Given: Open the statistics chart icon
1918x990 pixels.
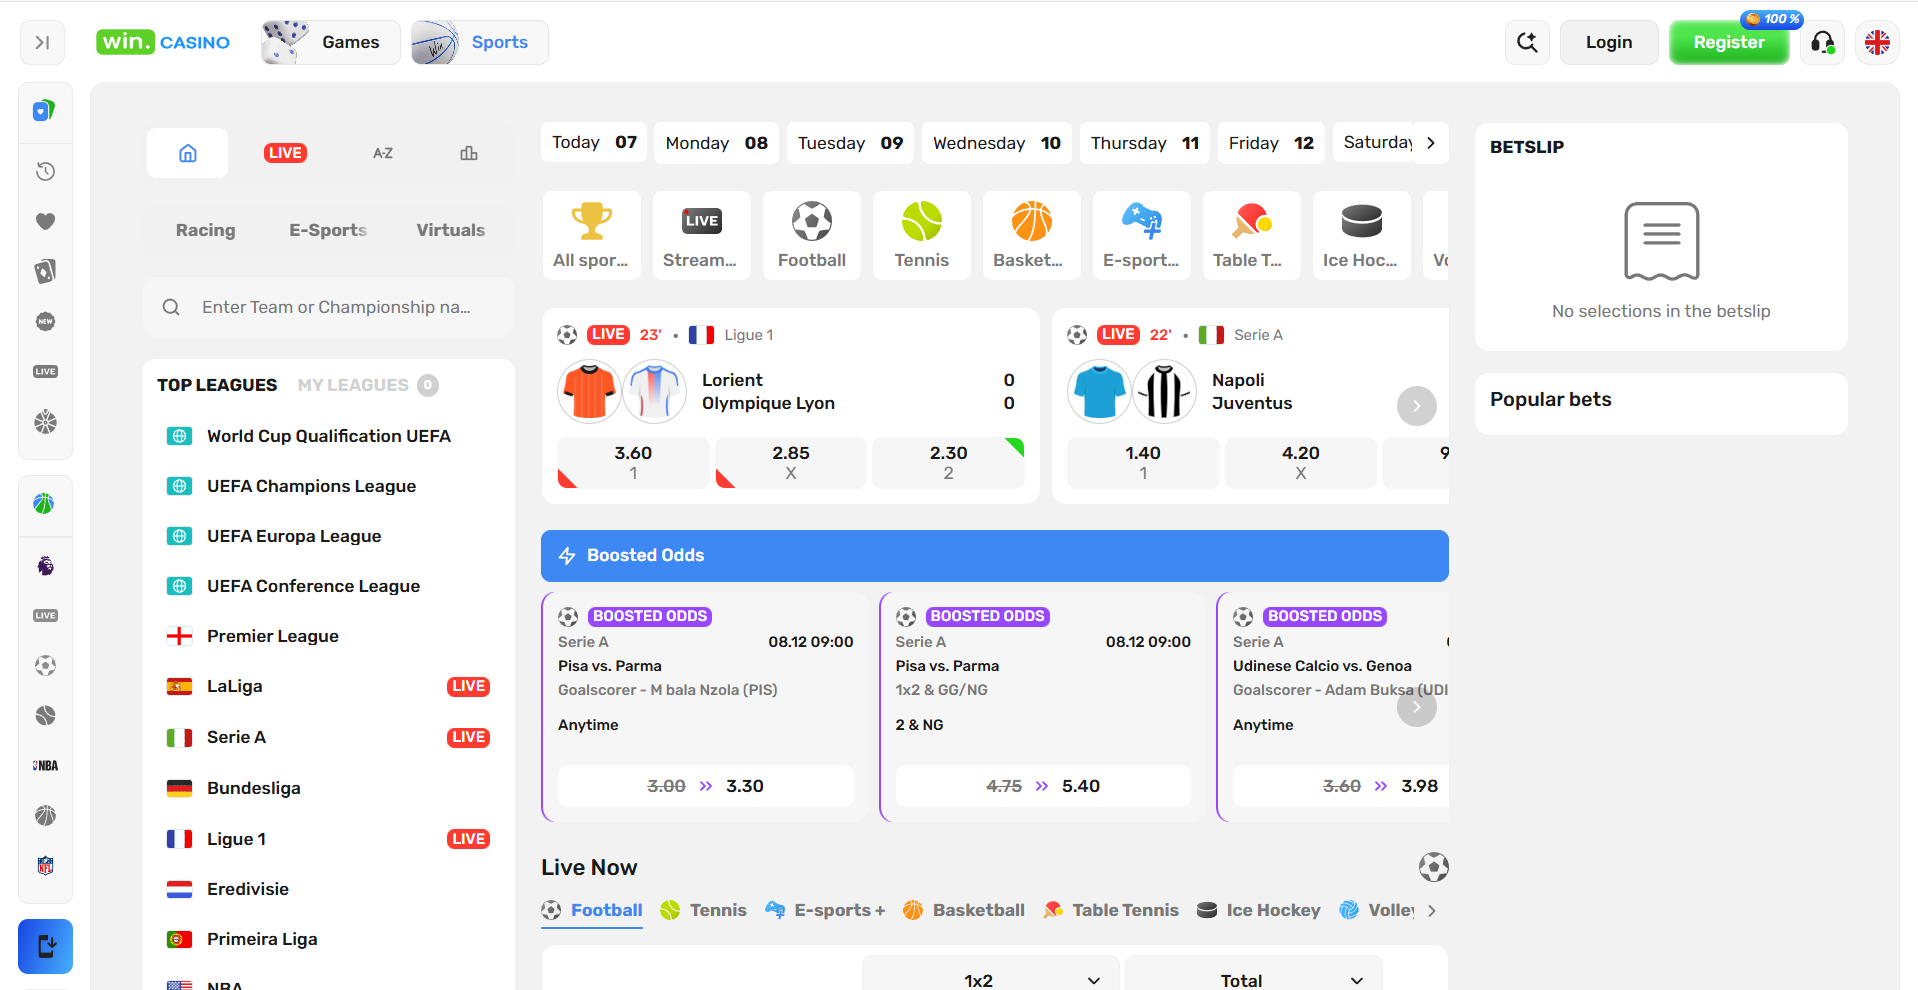Looking at the screenshot, I should (x=468, y=153).
